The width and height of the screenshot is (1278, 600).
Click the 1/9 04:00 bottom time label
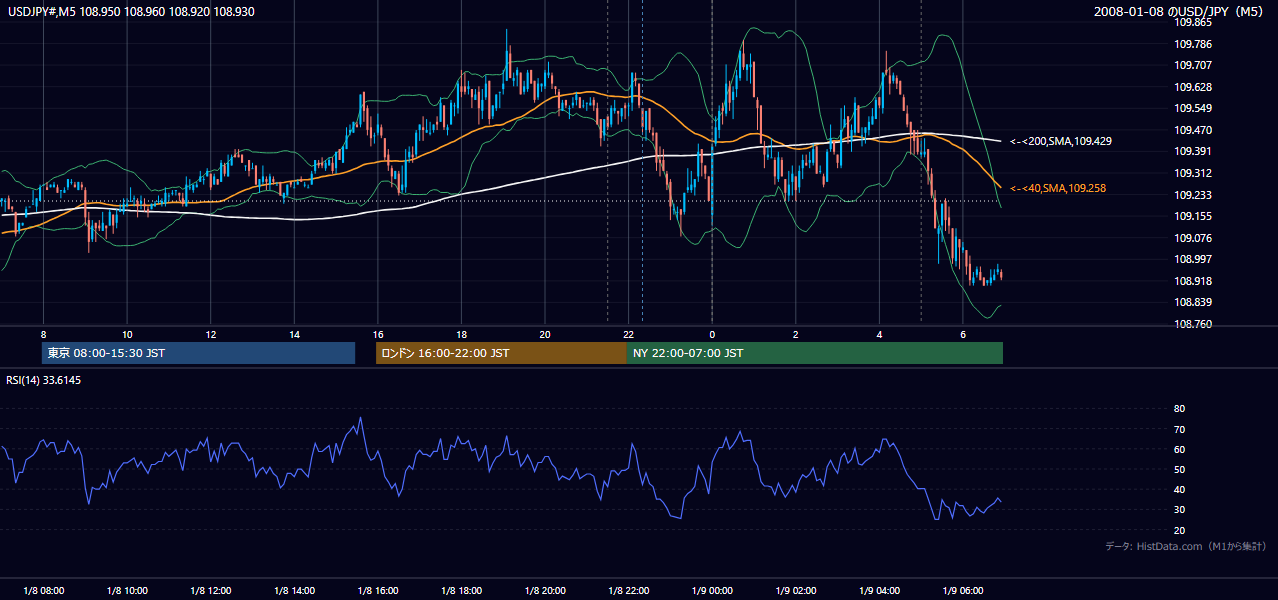click(x=880, y=590)
